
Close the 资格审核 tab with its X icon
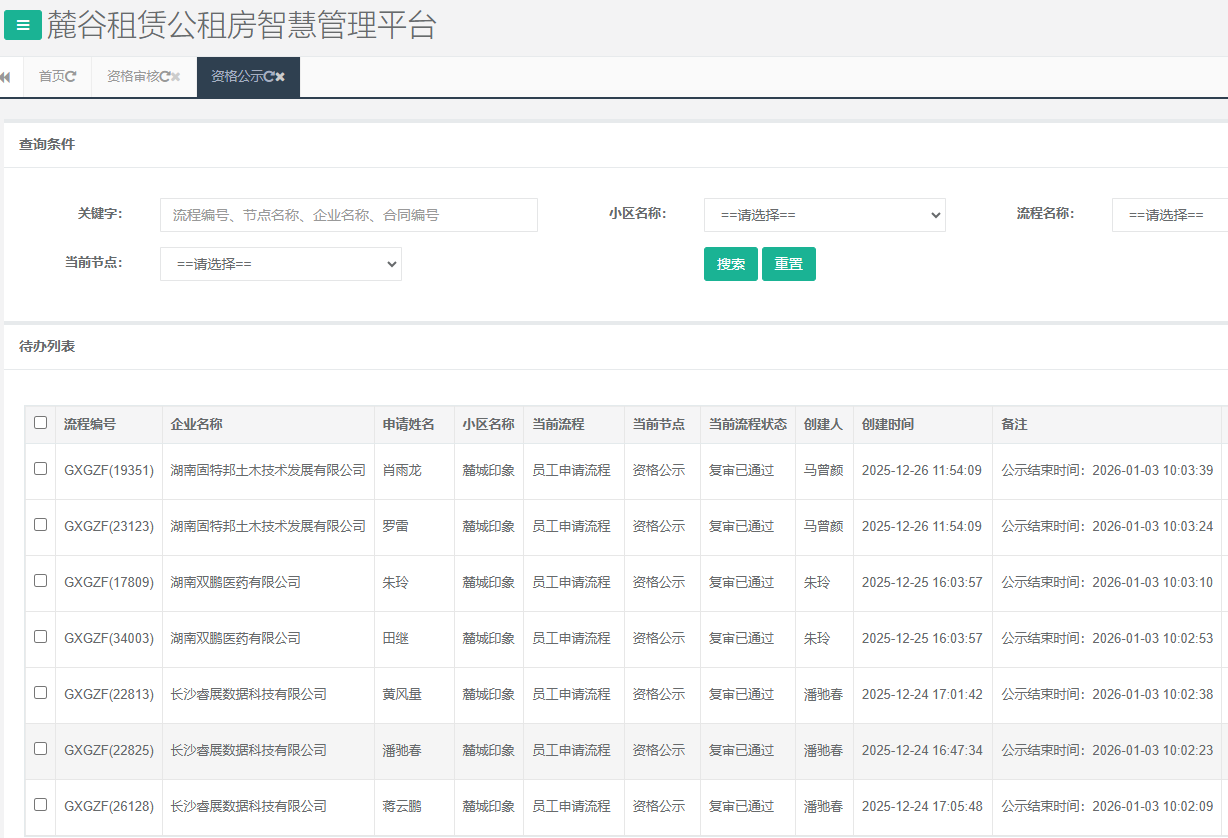click(x=176, y=77)
